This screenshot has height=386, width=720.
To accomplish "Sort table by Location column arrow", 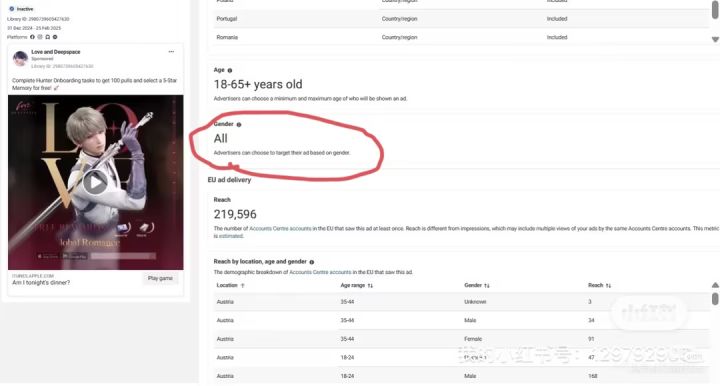I will tap(242, 285).
